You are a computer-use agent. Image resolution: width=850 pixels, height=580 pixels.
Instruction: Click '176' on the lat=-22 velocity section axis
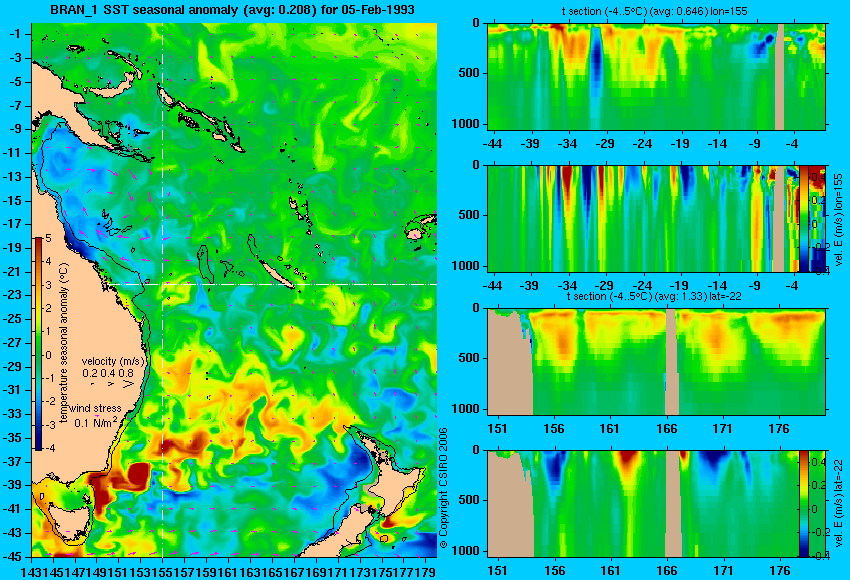click(x=780, y=571)
